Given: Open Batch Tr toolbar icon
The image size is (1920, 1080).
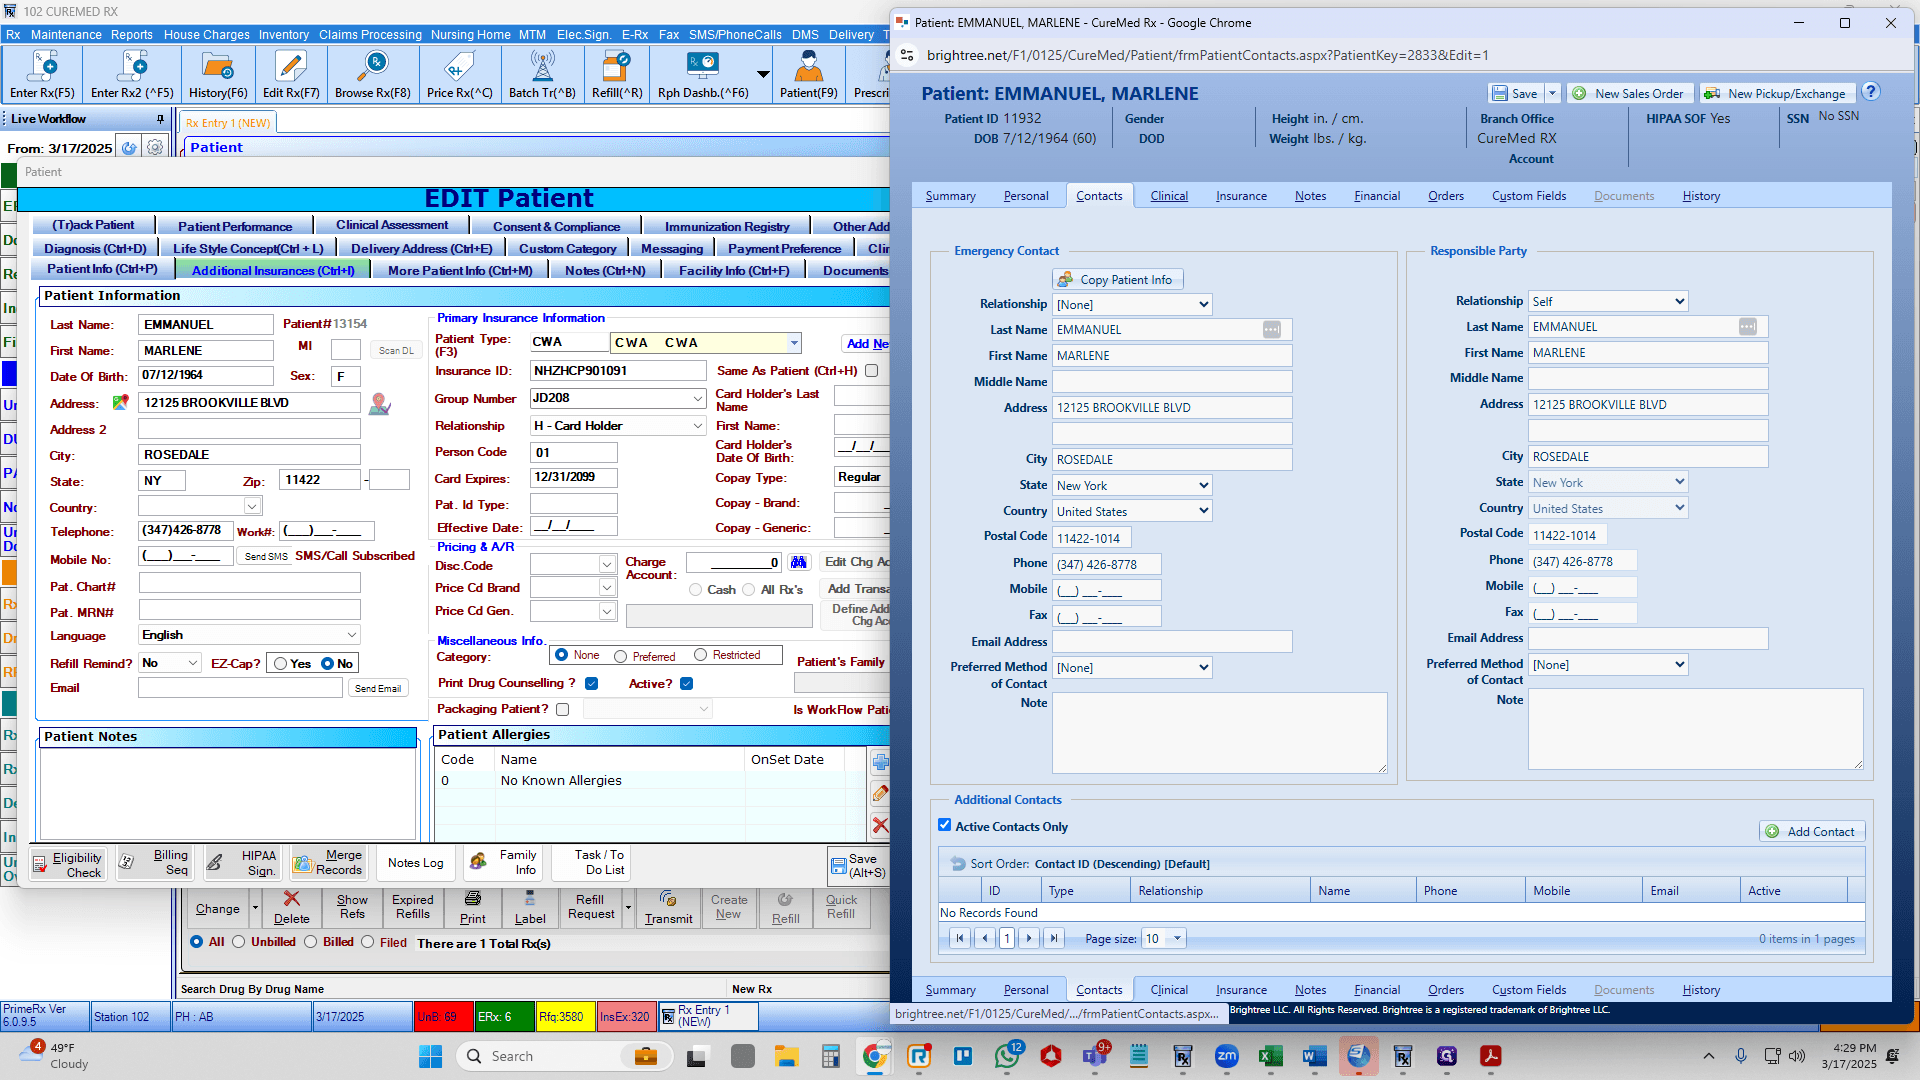Looking at the screenshot, I should [x=542, y=75].
